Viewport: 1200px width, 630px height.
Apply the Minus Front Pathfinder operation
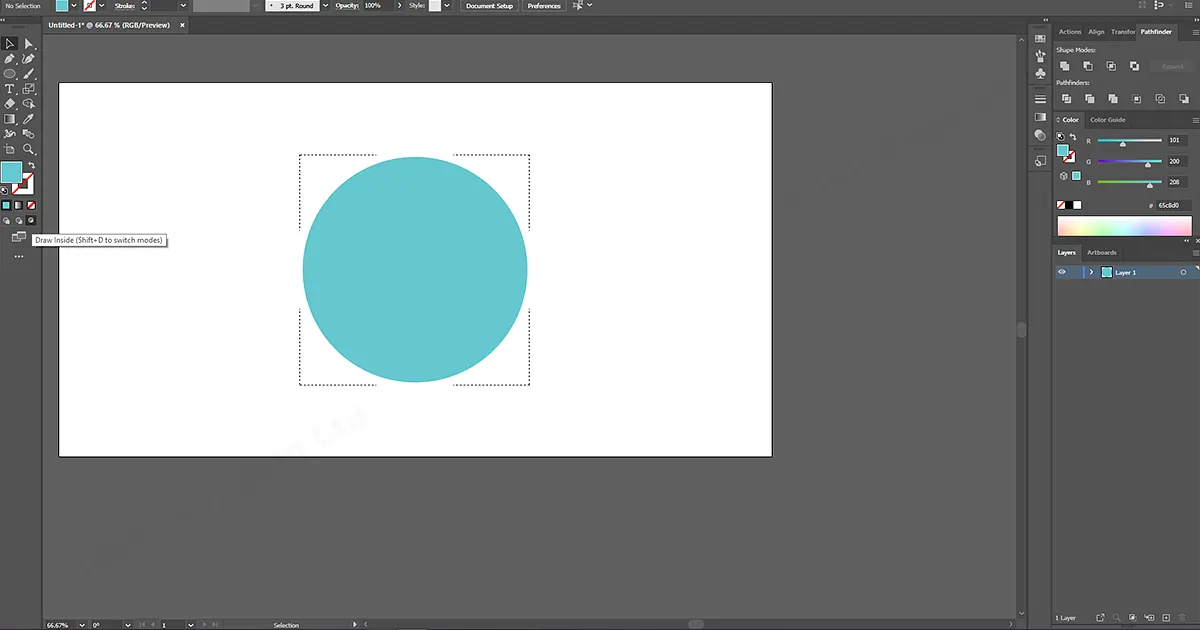click(1088, 66)
